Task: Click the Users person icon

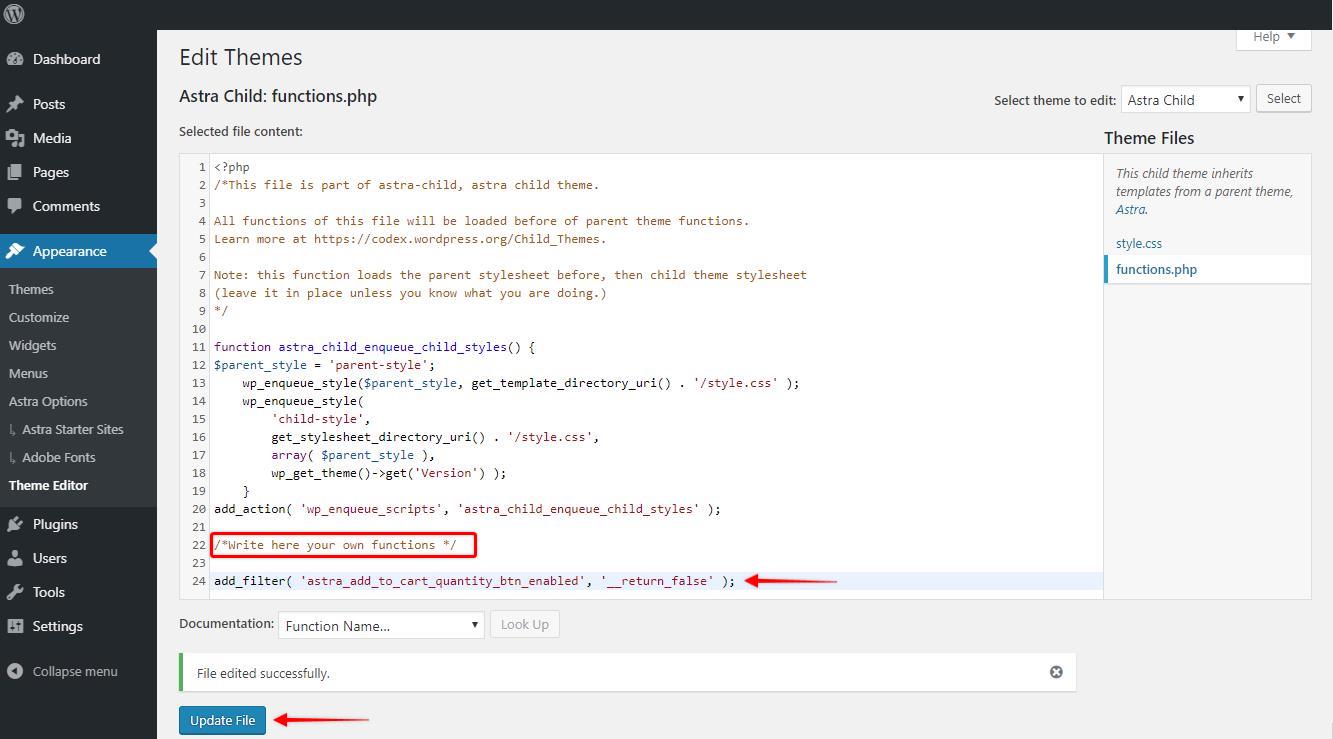Action: (x=15, y=558)
